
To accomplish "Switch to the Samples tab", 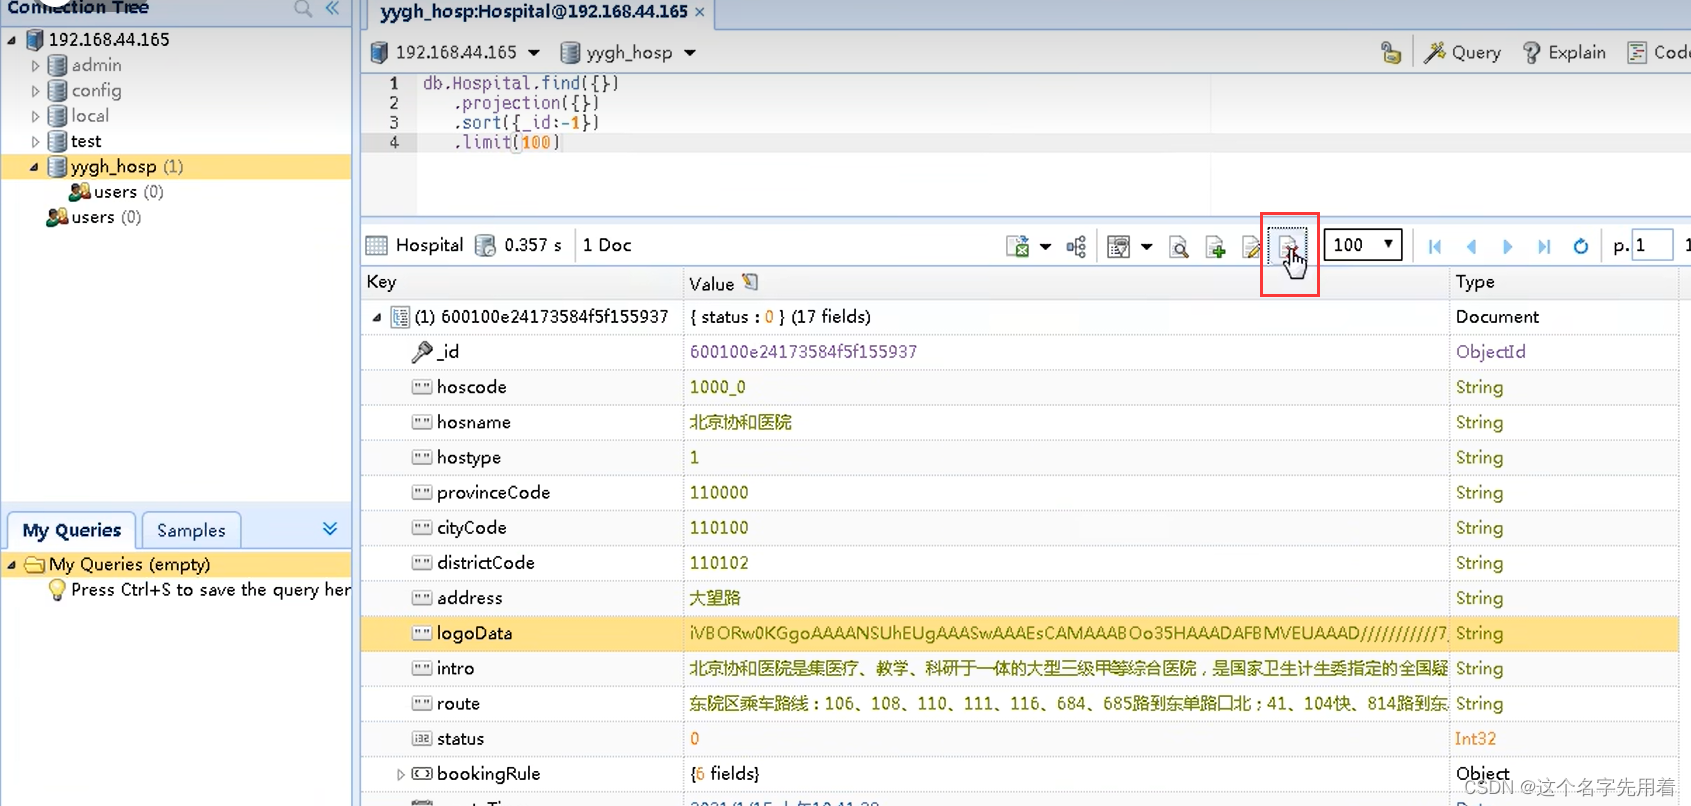I will click(191, 530).
